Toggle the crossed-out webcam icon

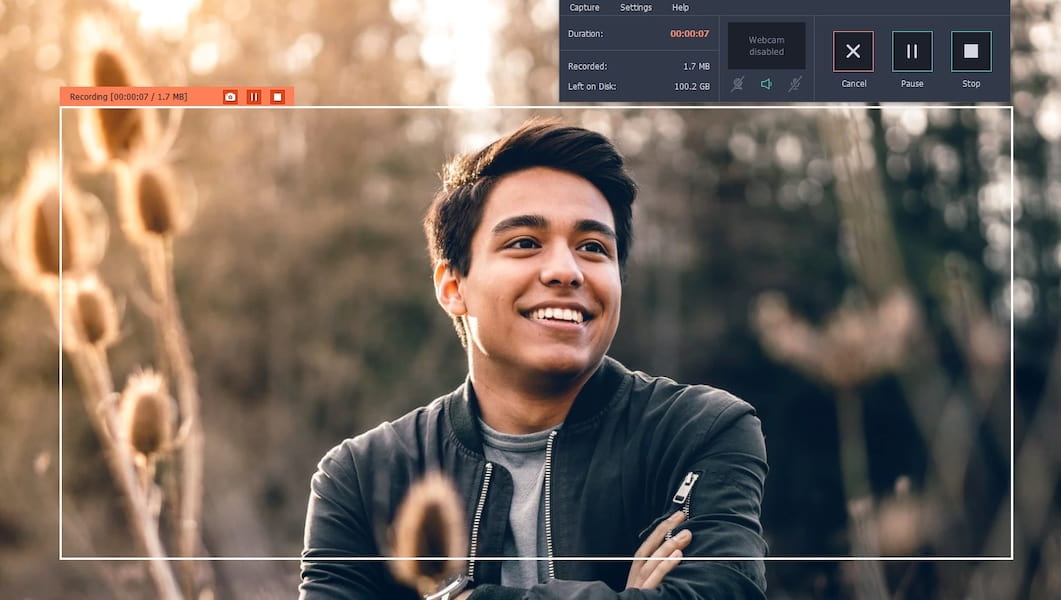[x=737, y=85]
